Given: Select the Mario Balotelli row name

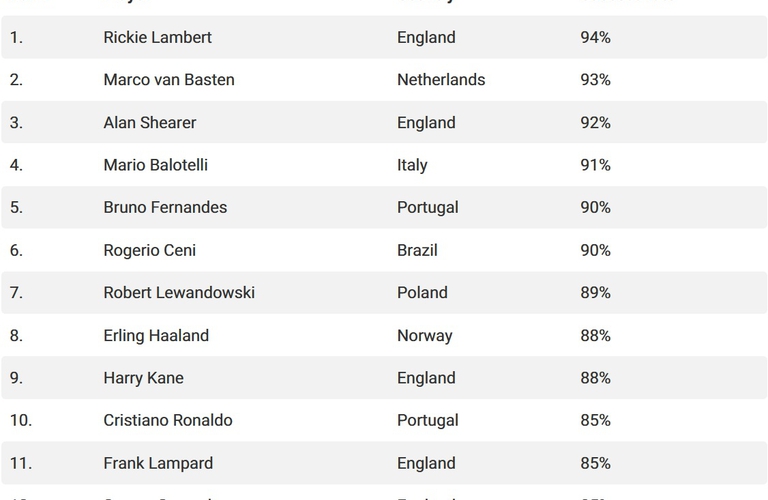Looking at the screenshot, I should tap(155, 165).
